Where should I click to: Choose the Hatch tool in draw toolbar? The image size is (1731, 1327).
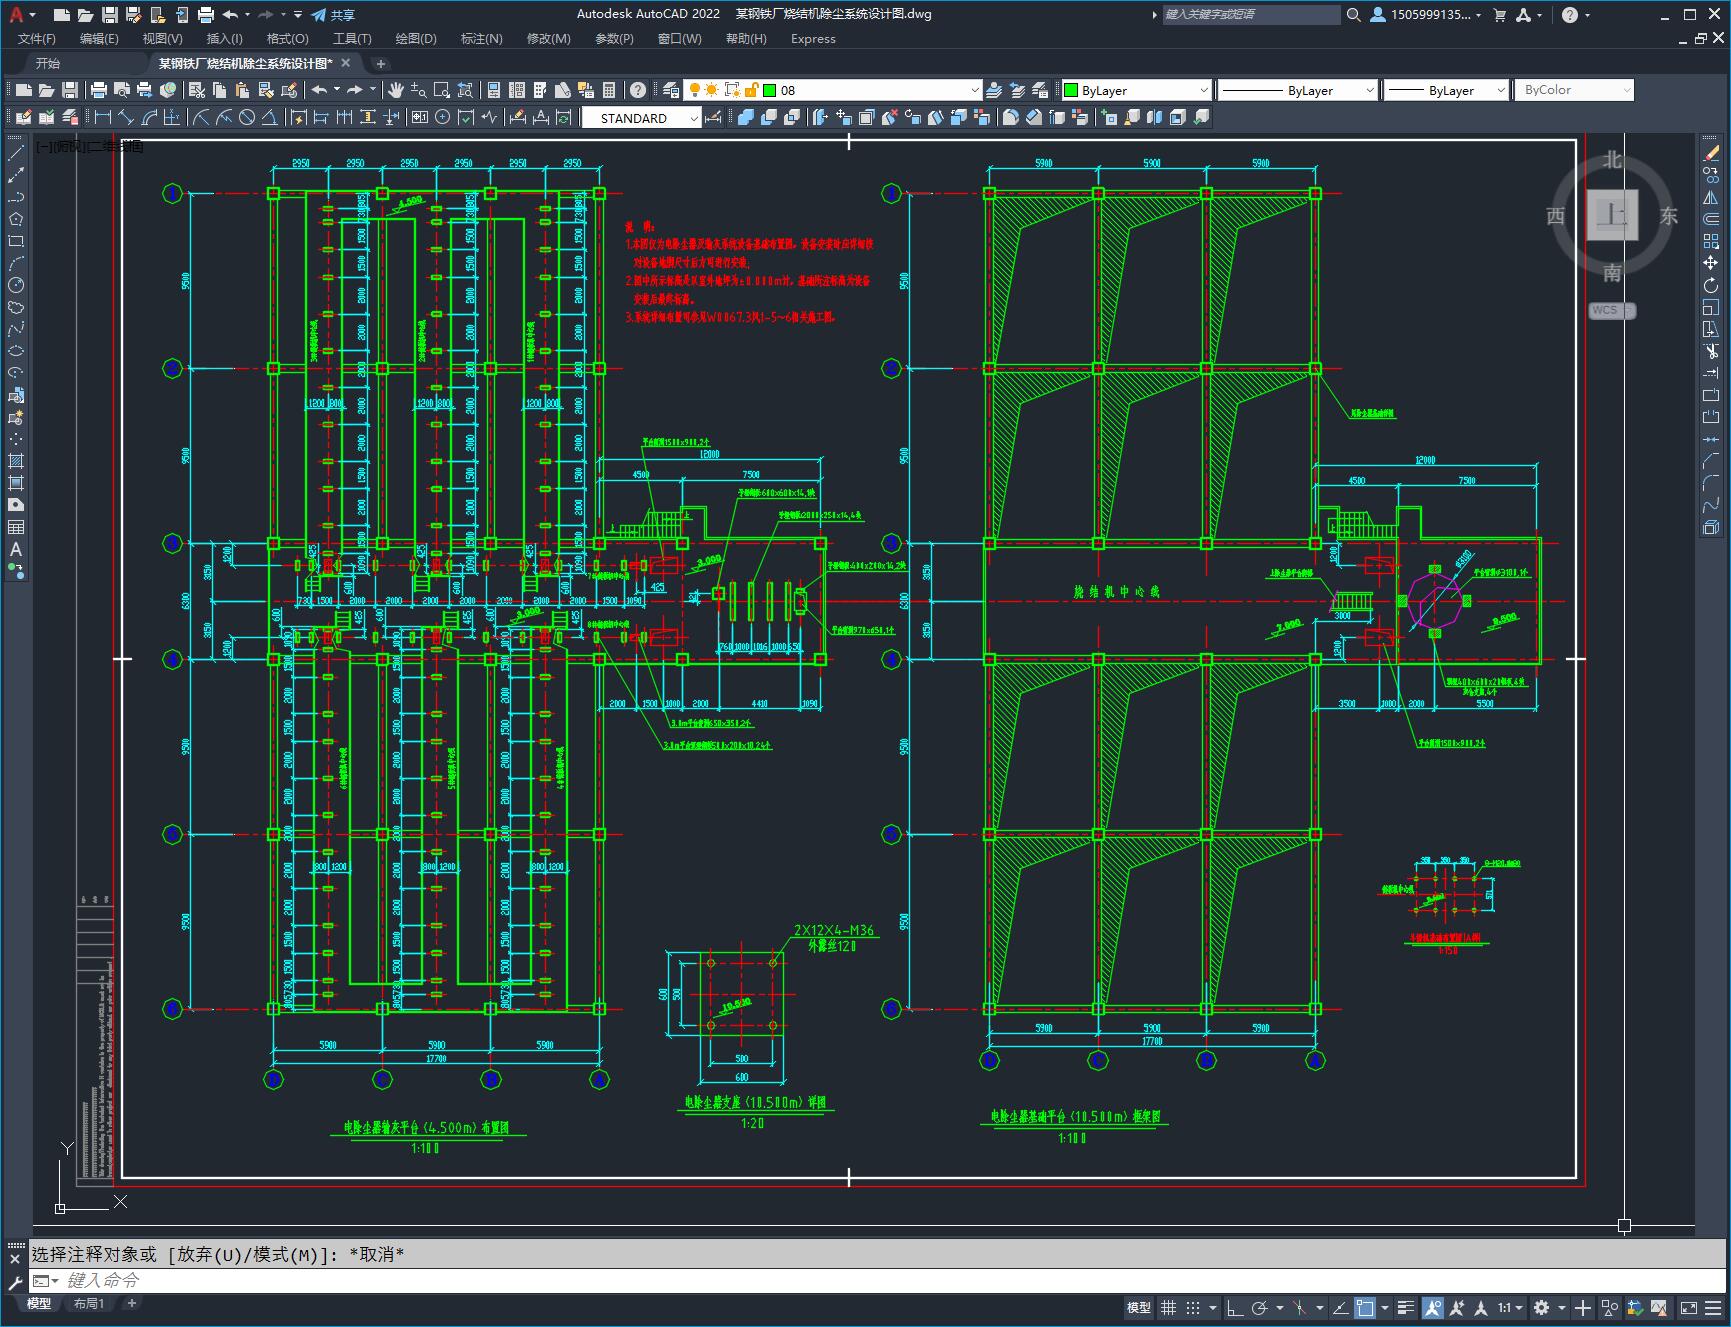pos(16,461)
